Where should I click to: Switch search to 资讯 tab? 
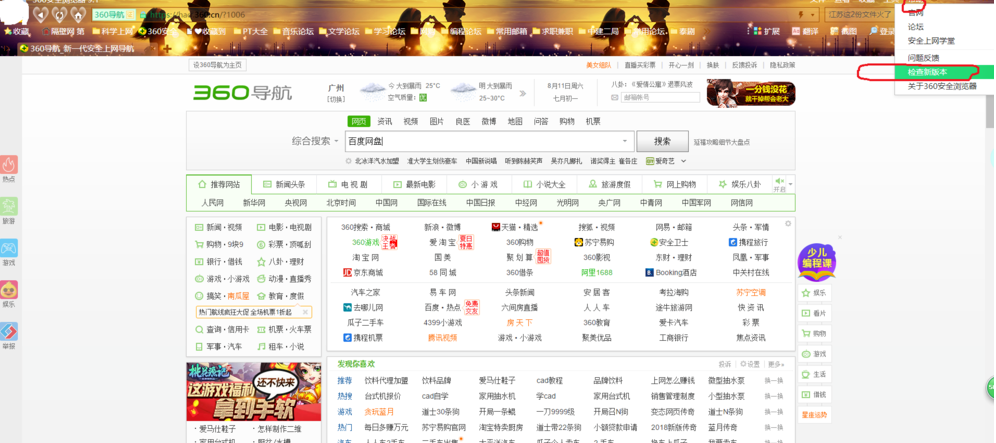(x=385, y=121)
